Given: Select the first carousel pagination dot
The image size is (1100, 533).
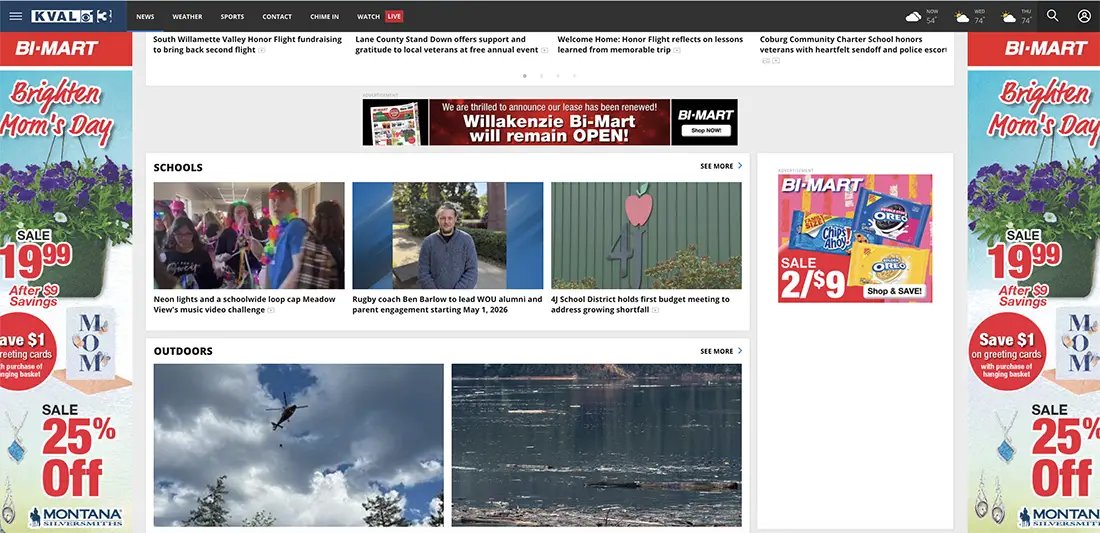Looking at the screenshot, I should click(525, 76).
